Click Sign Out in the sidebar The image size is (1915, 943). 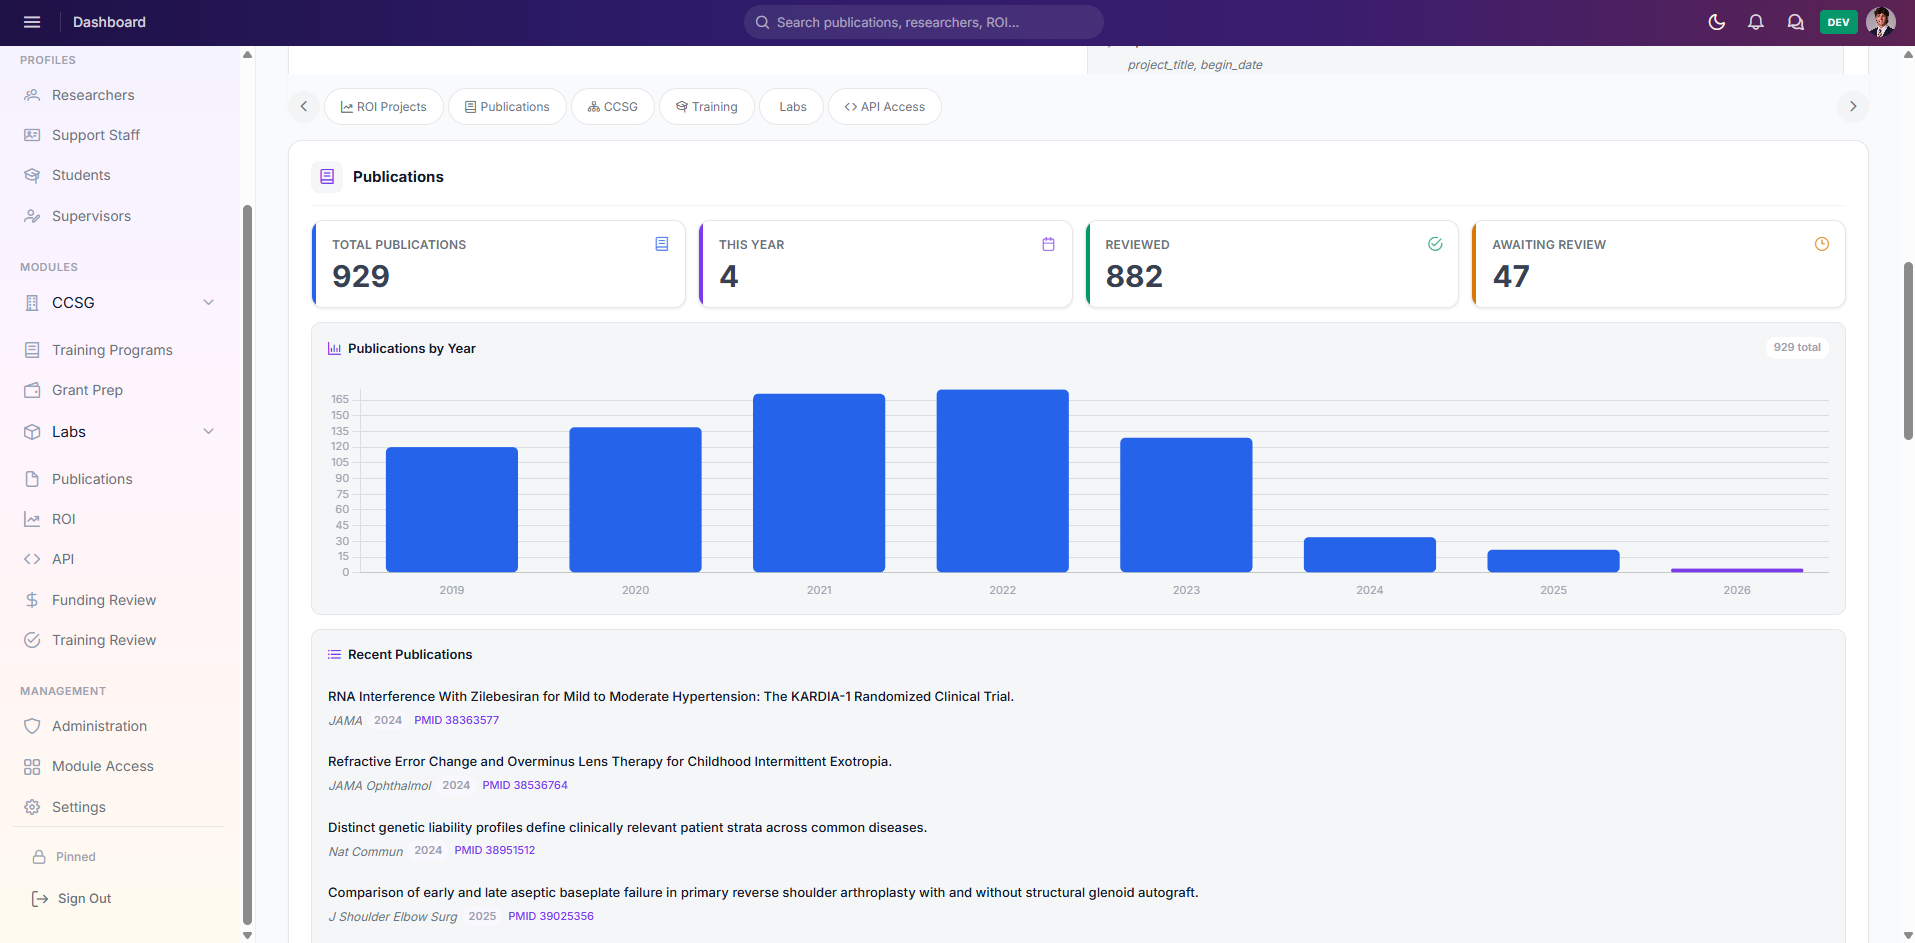(72, 899)
